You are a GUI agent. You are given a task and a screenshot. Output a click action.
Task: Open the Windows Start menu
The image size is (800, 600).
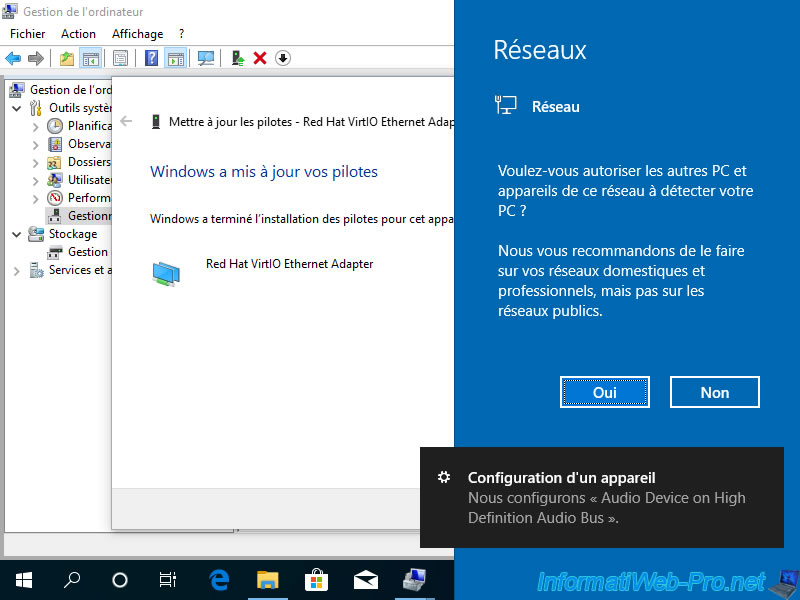(23, 580)
